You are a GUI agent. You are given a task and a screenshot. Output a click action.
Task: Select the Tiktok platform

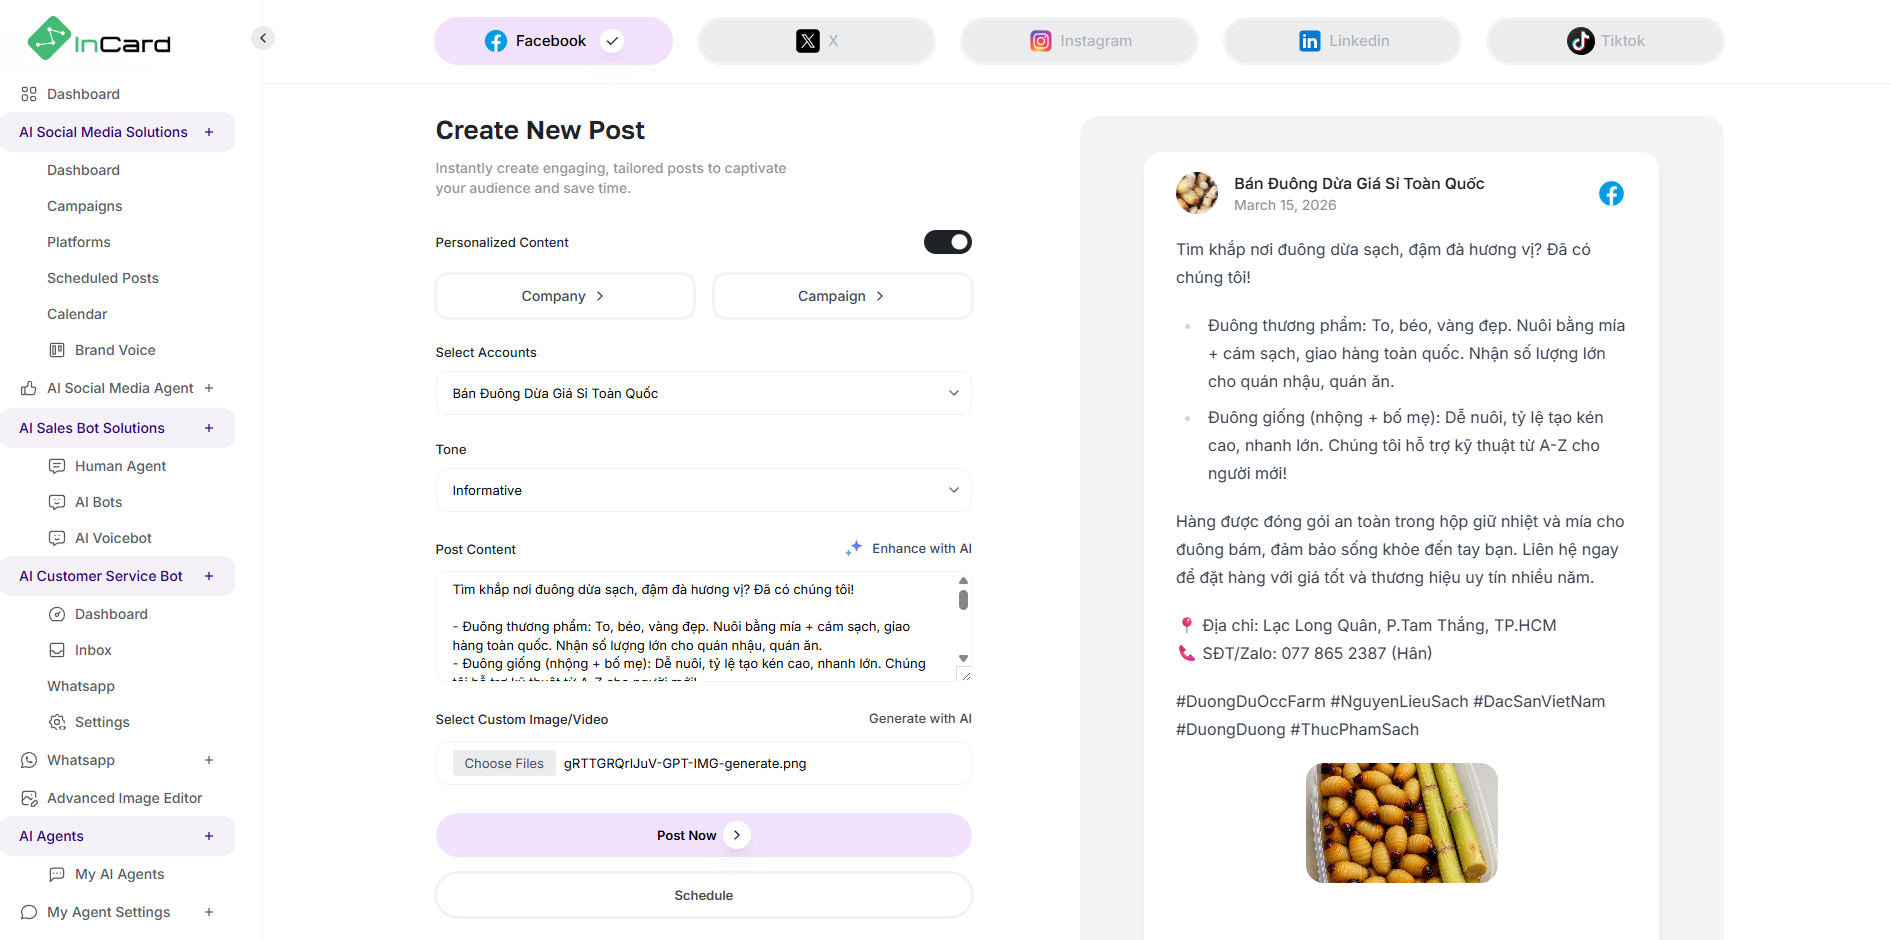[x=1604, y=41]
